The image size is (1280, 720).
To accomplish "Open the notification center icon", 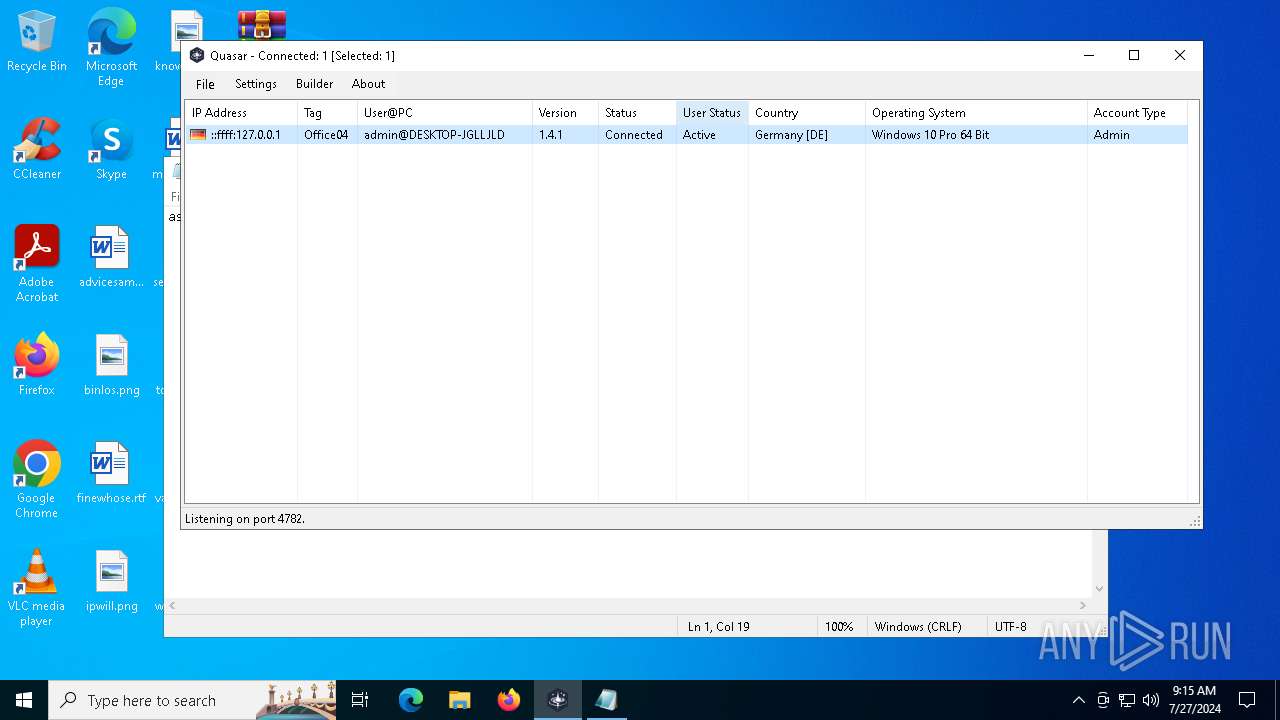I will click(x=1247, y=700).
